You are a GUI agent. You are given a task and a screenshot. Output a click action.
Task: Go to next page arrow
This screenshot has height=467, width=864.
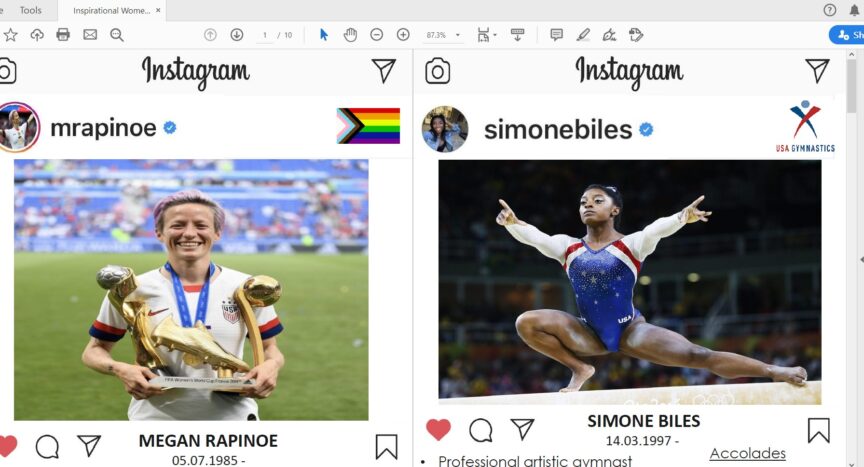click(236, 35)
